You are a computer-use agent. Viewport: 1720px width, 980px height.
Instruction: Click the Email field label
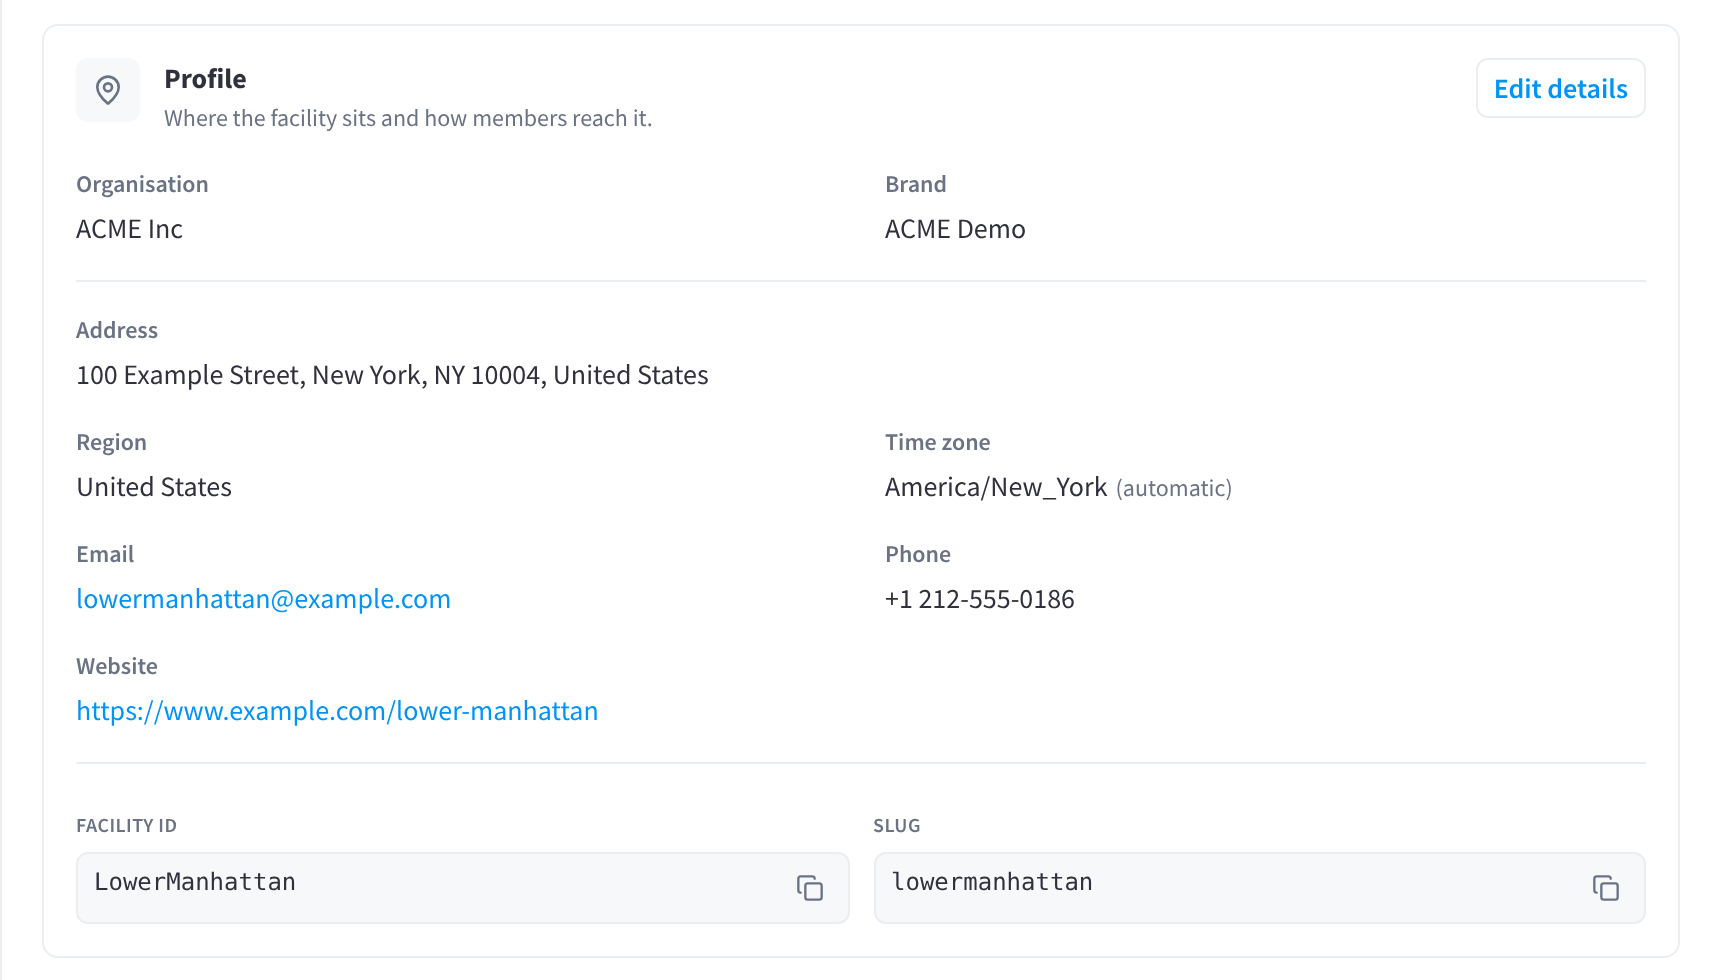[x=105, y=554]
